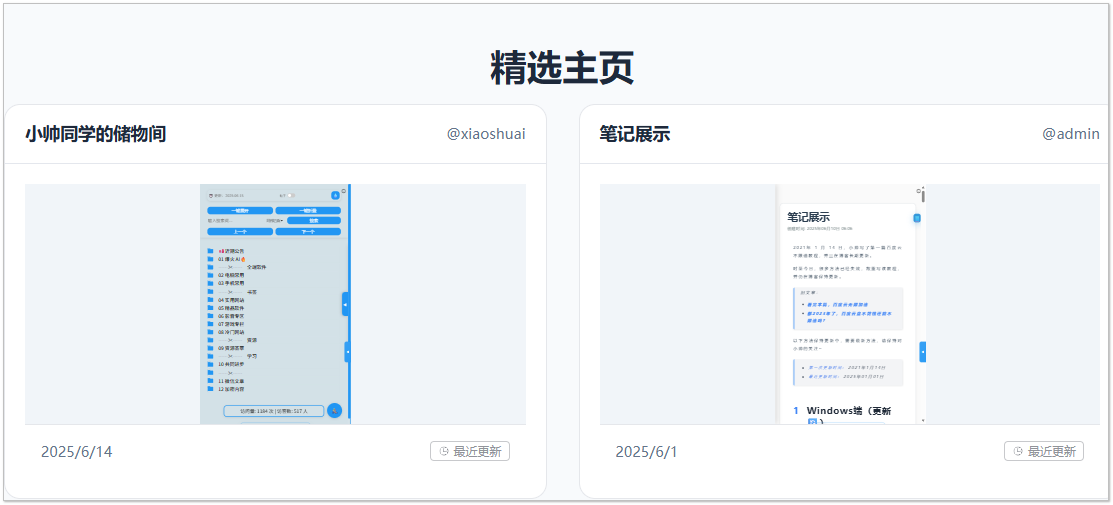Click 最近更新 badge on the 2025/6/14 card
The width and height of the screenshot is (1113, 505).
click(x=470, y=451)
